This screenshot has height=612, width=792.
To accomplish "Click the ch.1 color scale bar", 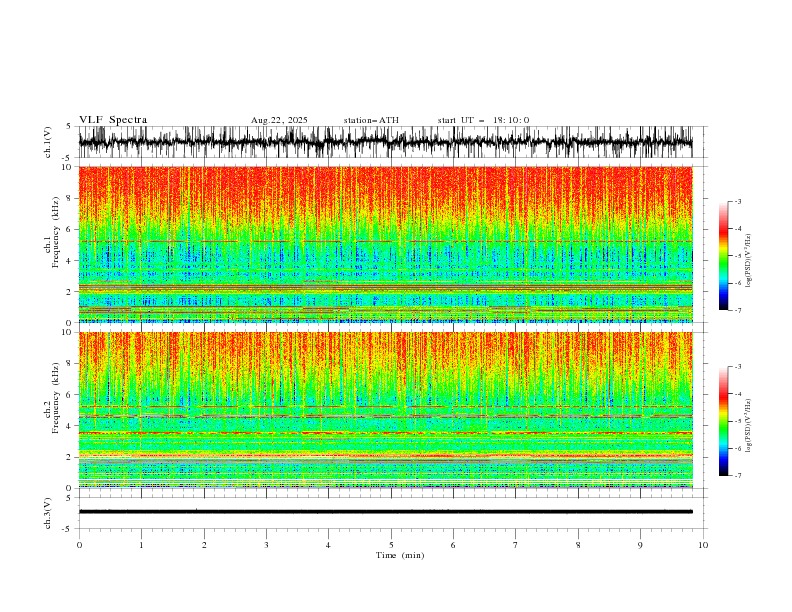I will tap(723, 256).
